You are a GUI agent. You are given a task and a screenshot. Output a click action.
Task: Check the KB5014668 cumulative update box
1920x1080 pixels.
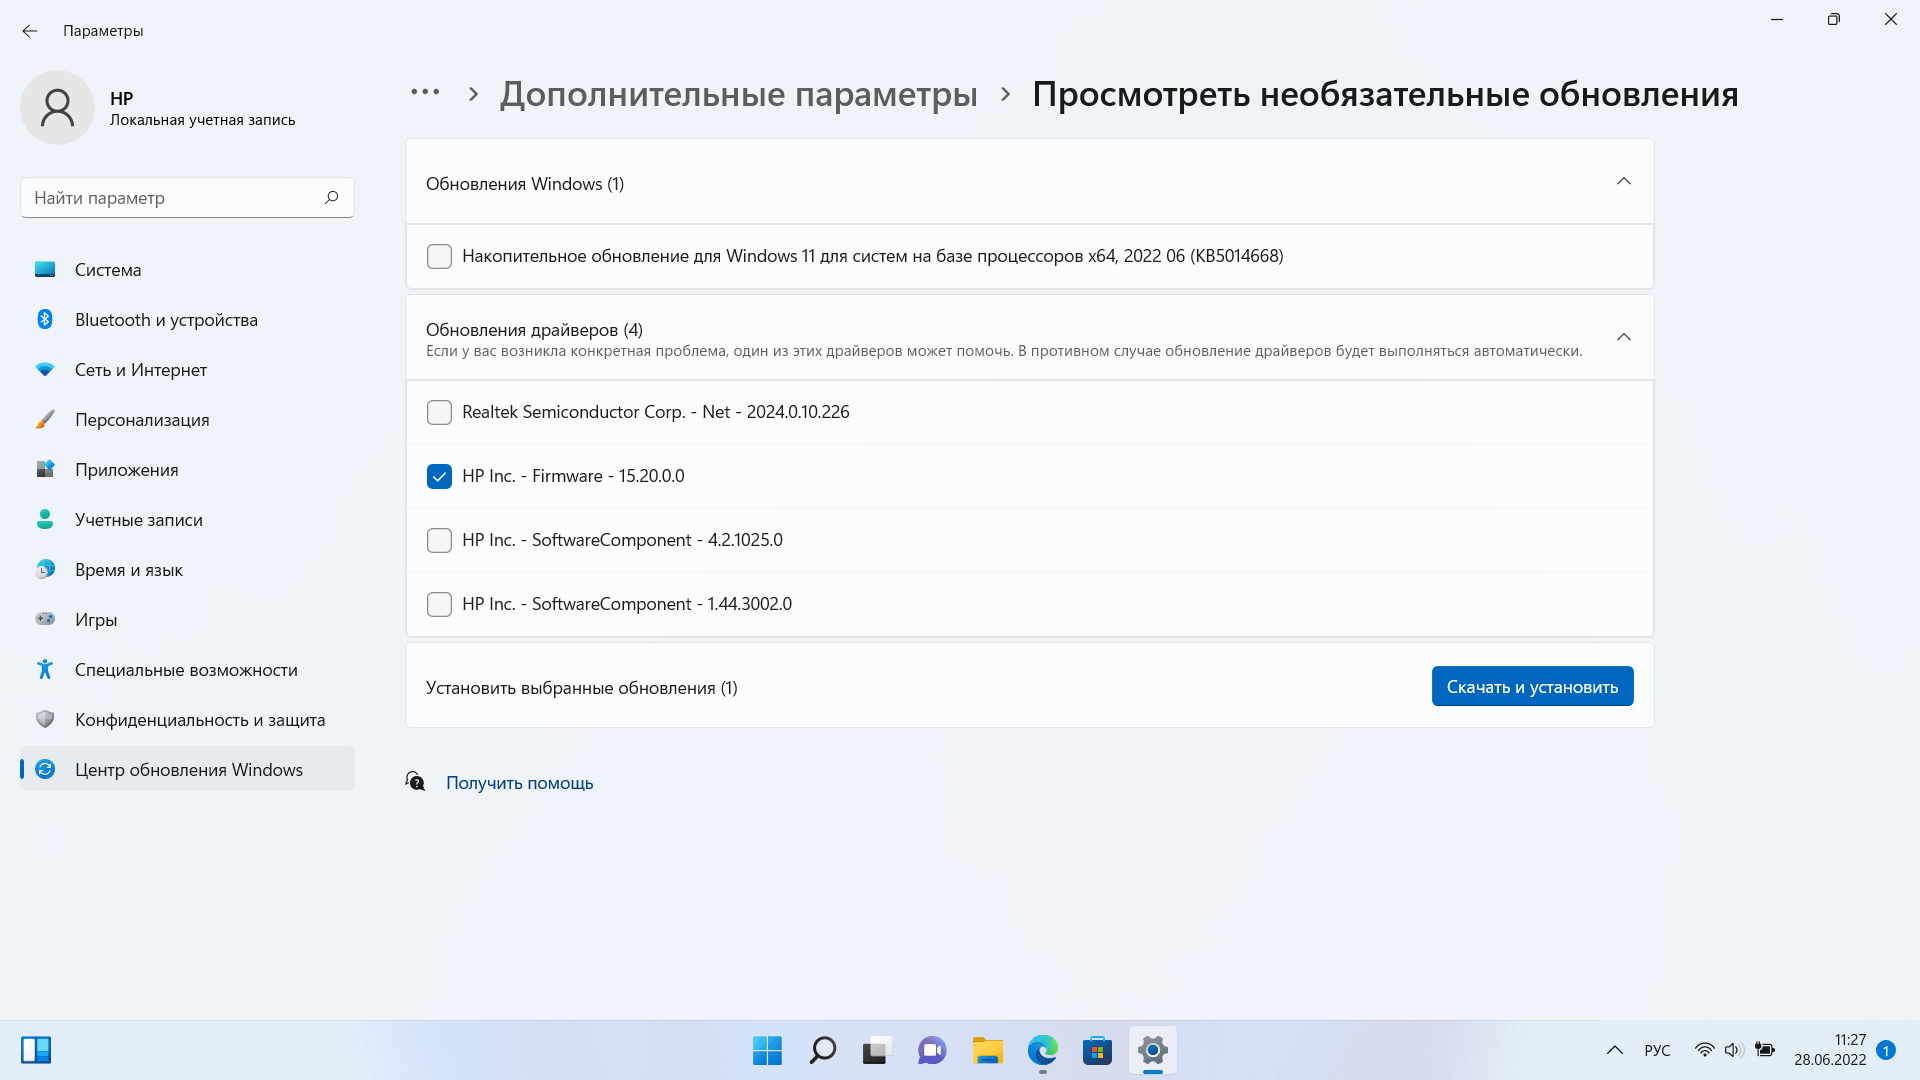439,256
